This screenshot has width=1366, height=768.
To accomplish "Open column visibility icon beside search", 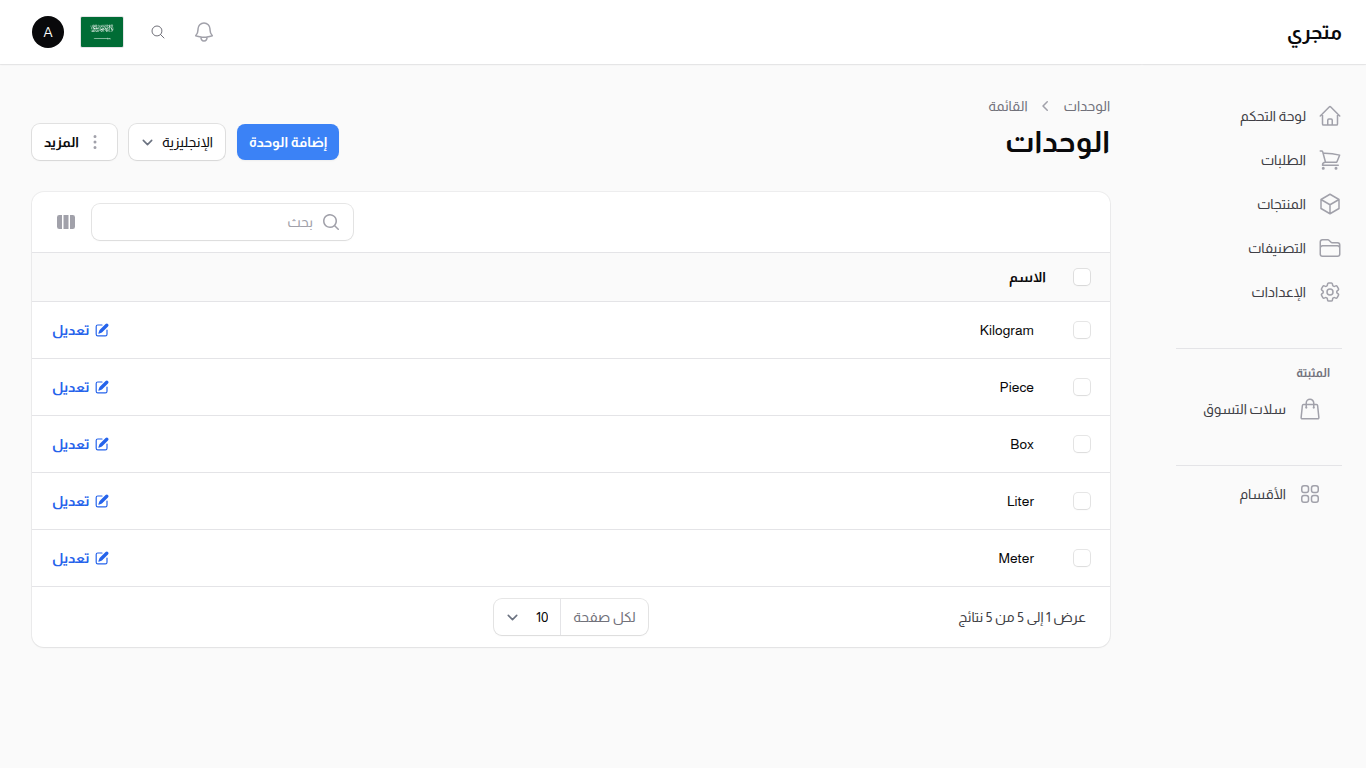I will pos(65,221).
